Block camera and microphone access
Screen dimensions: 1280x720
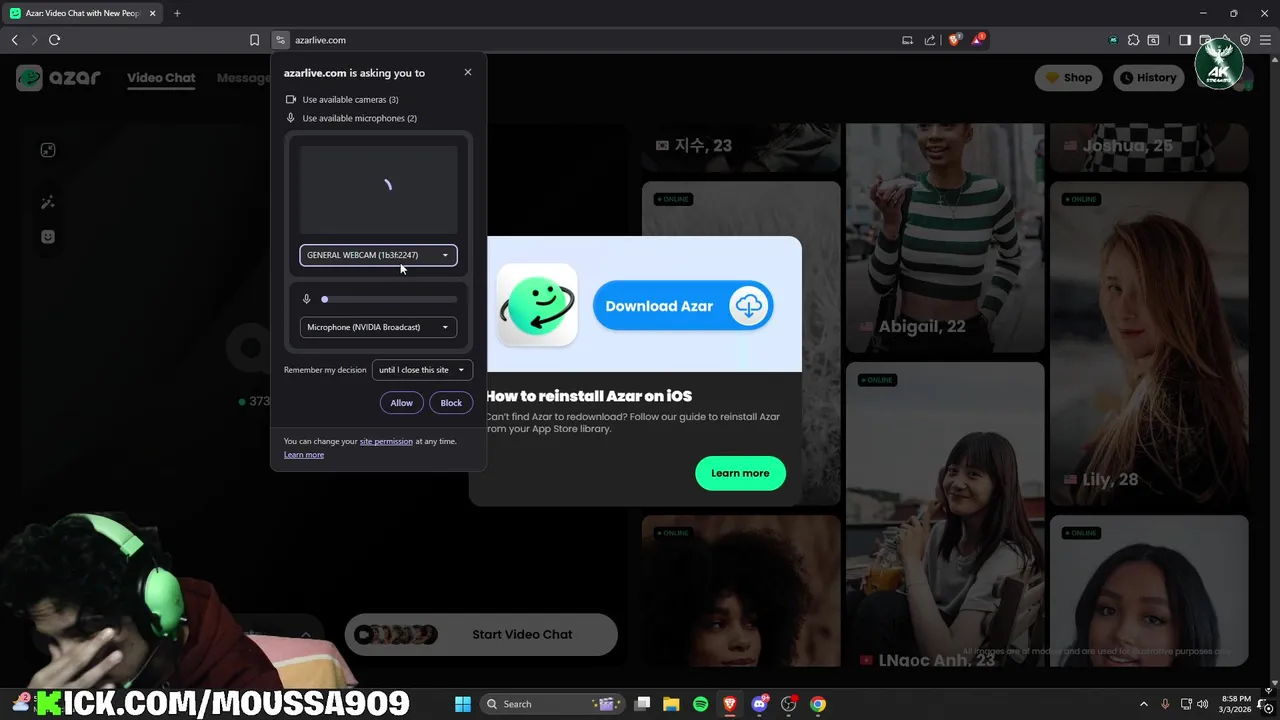click(451, 403)
